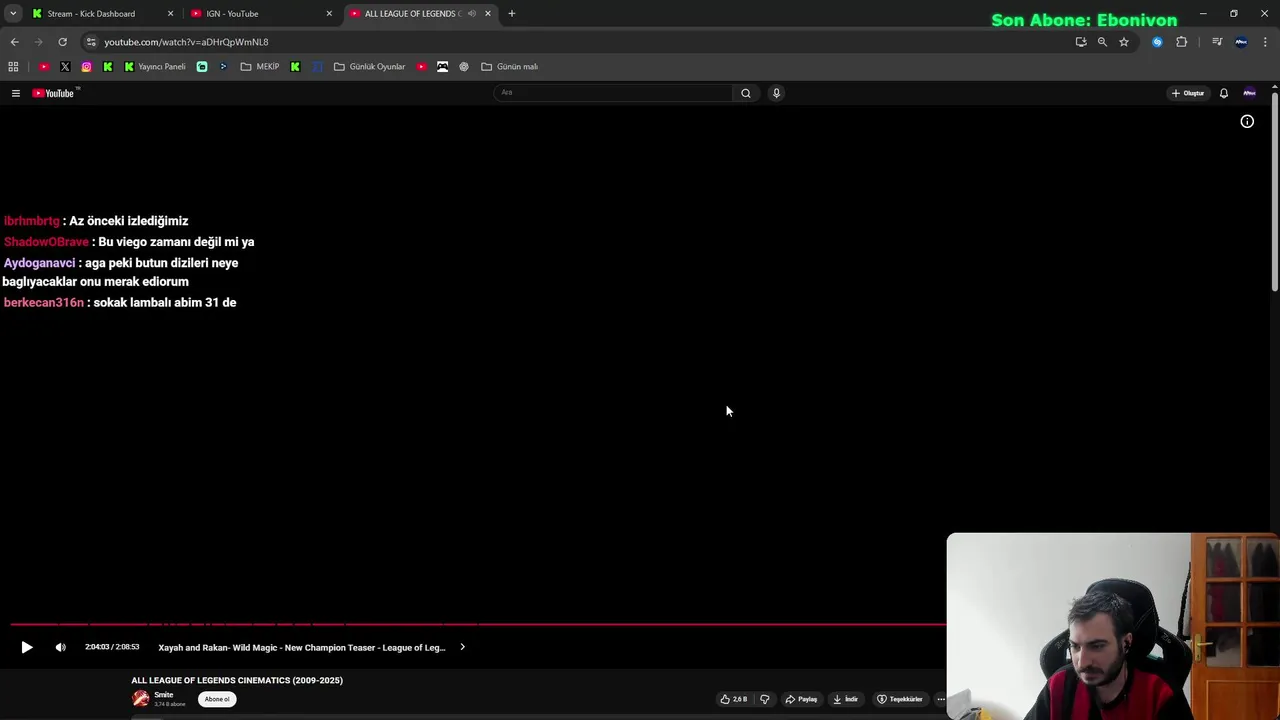Image resolution: width=1280 pixels, height=720 pixels.
Task: Expand the Günün malı bookmarks folder
Action: pyautogui.click(x=510, y=67)
